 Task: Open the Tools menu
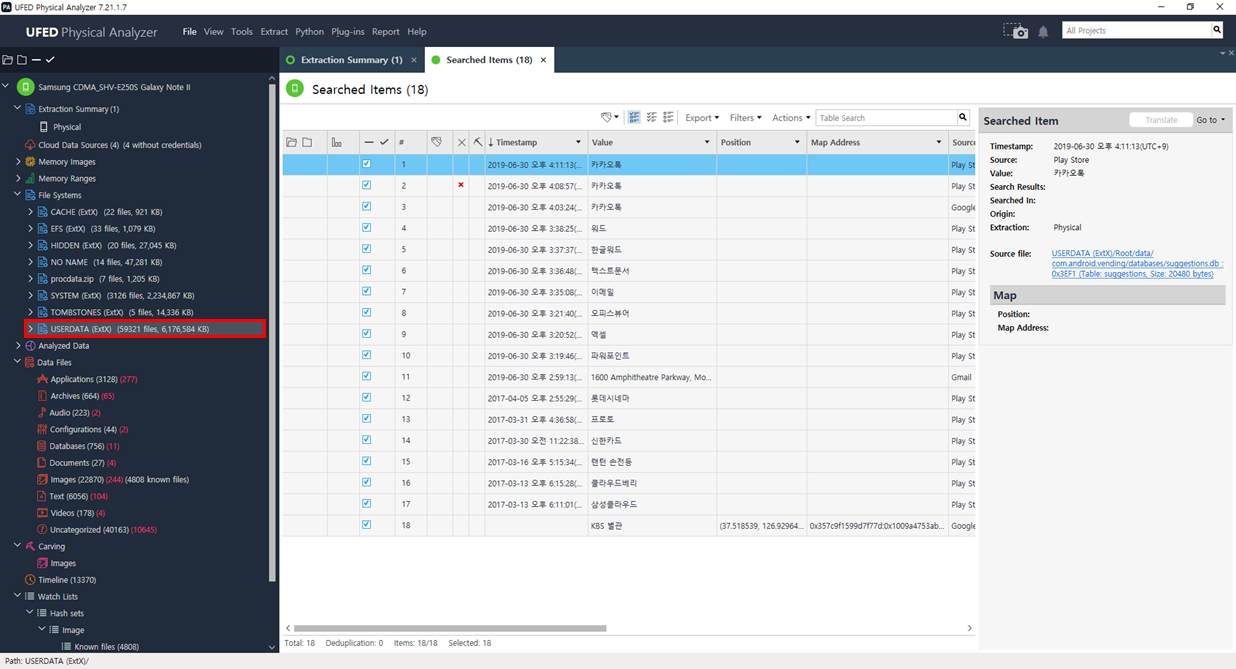242,31
